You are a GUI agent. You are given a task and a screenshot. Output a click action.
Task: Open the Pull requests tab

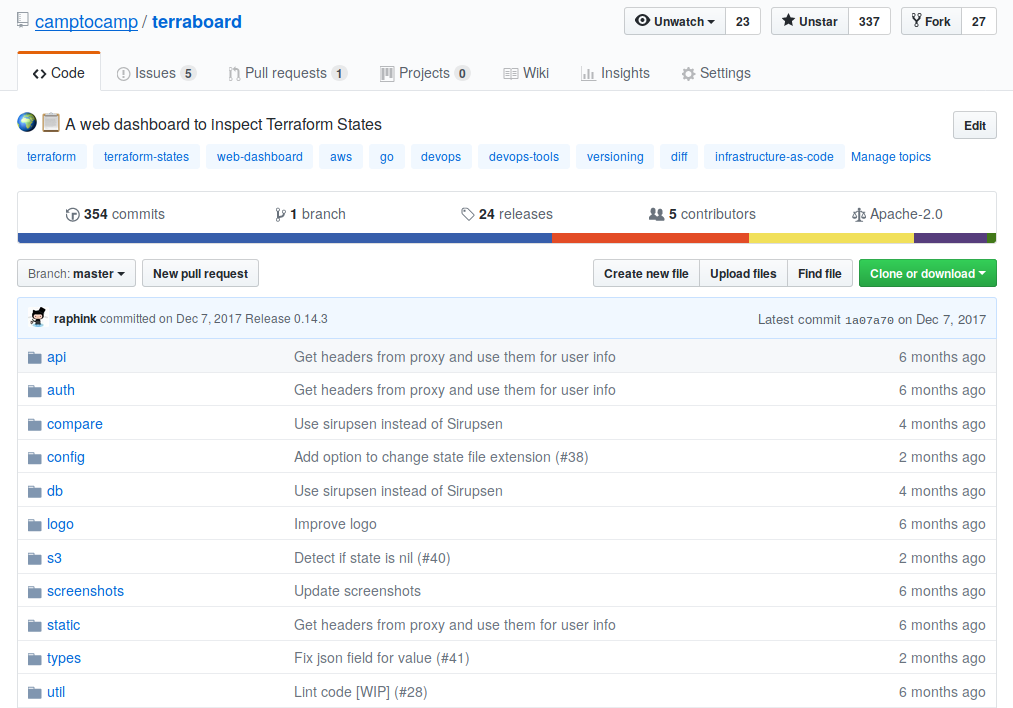coord(287,73)
